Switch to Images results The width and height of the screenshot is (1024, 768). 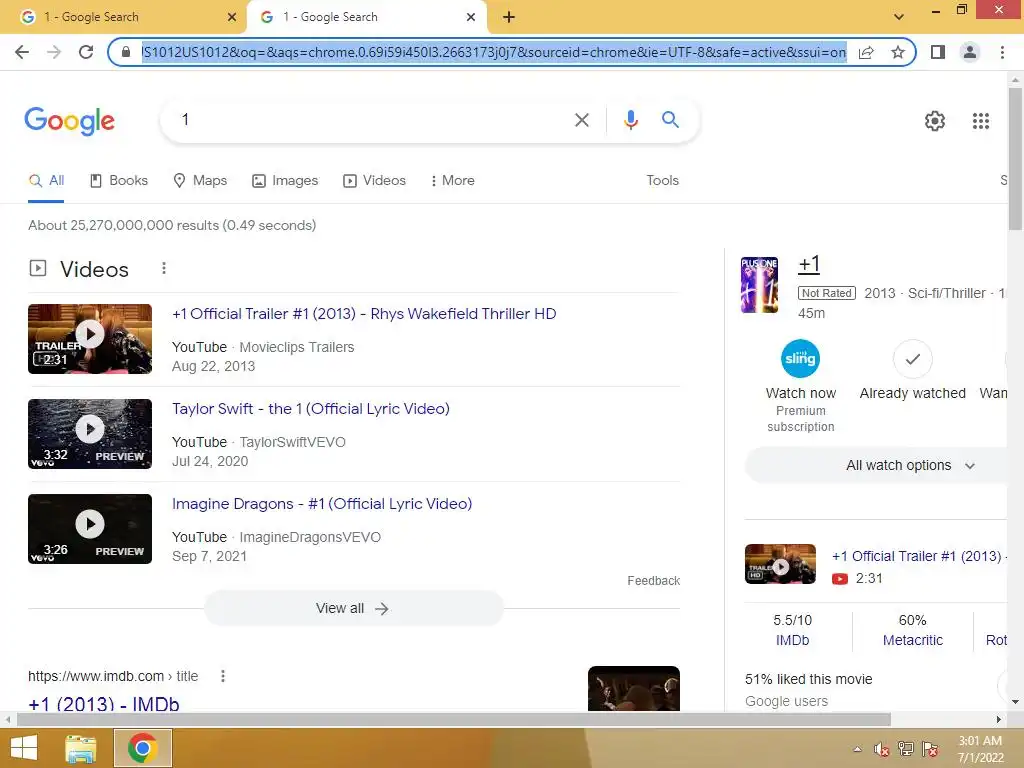click(x=285, y=180)
